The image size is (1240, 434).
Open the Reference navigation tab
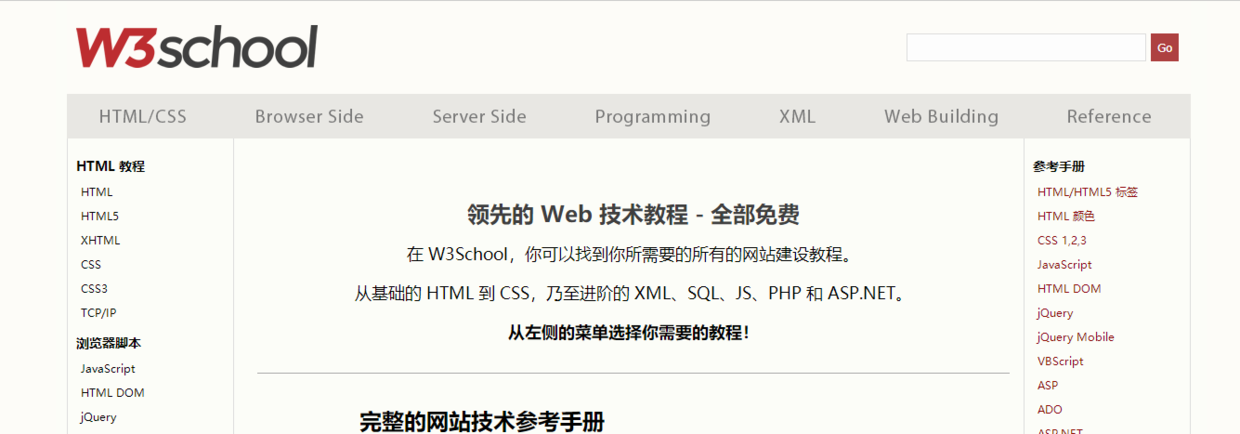click(1109, 116)
